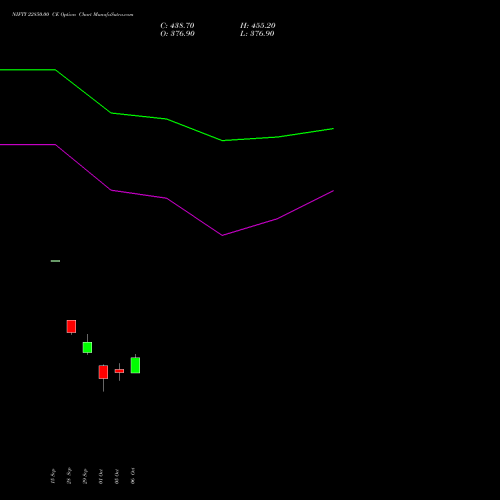Click the close value C: 438.70

click(177, 26)
